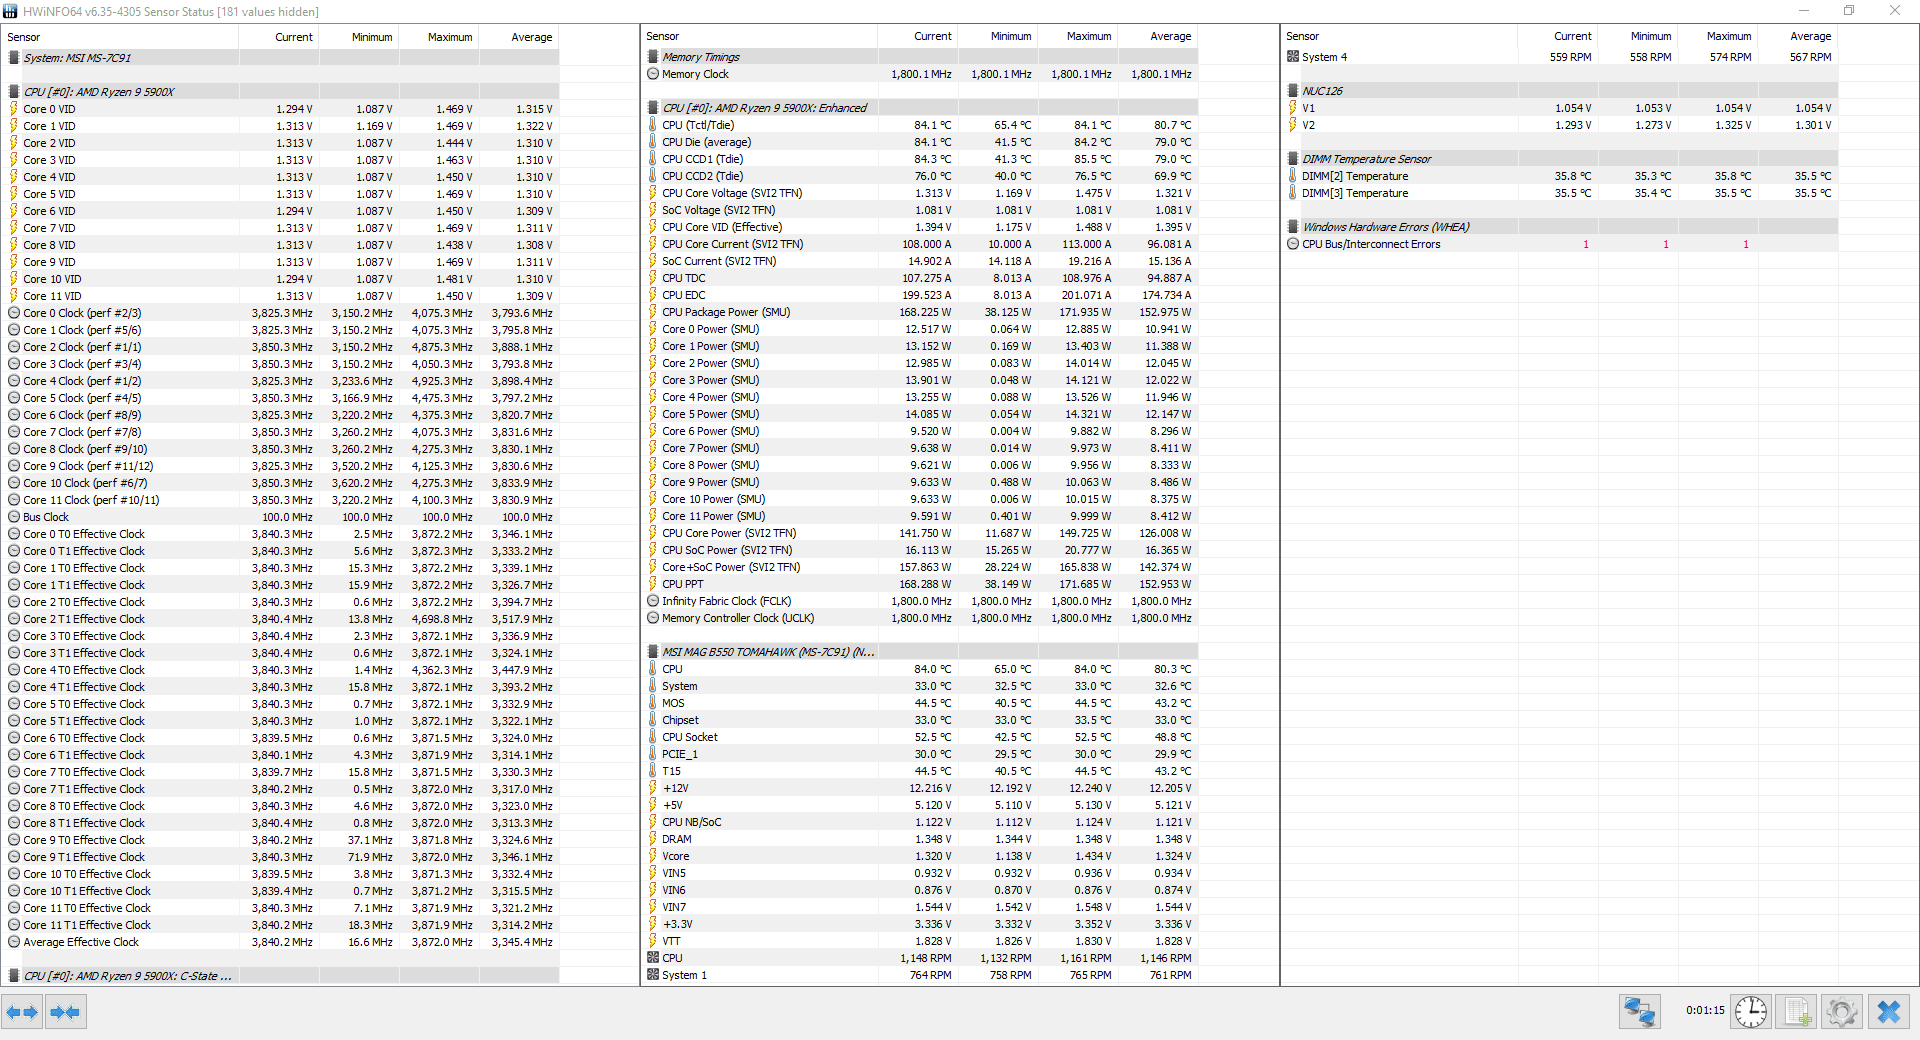Click the right panel Average column header
The width and height of the screenshot is (1920, 1040).
(1798, 36)
